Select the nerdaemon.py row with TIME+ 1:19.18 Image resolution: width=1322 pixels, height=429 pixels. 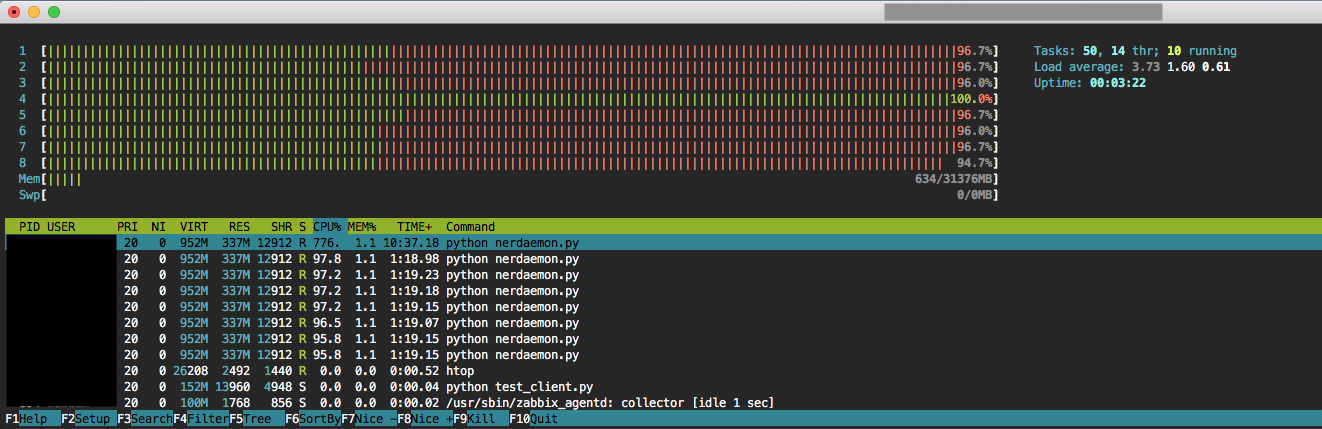click(661, 291)
